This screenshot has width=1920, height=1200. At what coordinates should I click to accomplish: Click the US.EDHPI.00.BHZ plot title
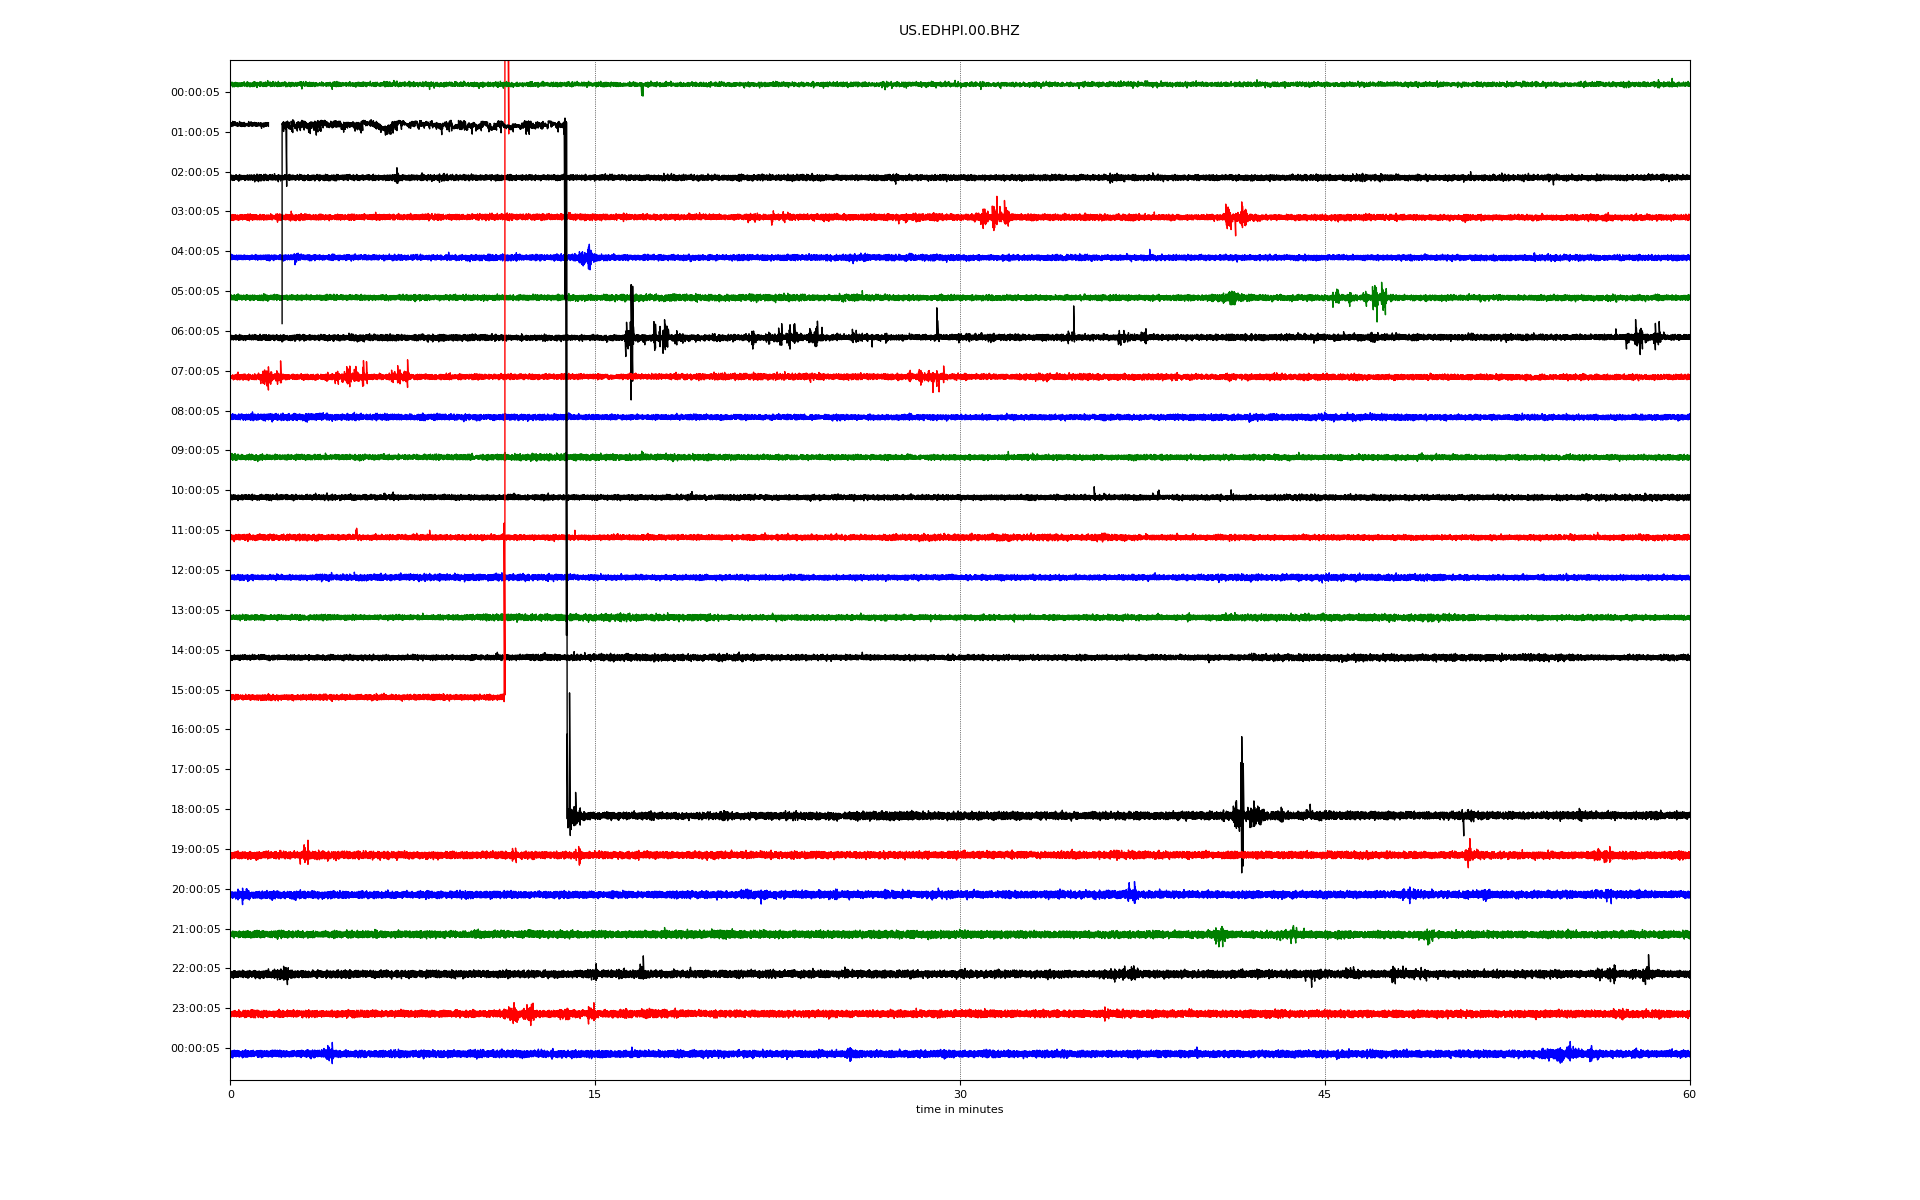point(959,31)
